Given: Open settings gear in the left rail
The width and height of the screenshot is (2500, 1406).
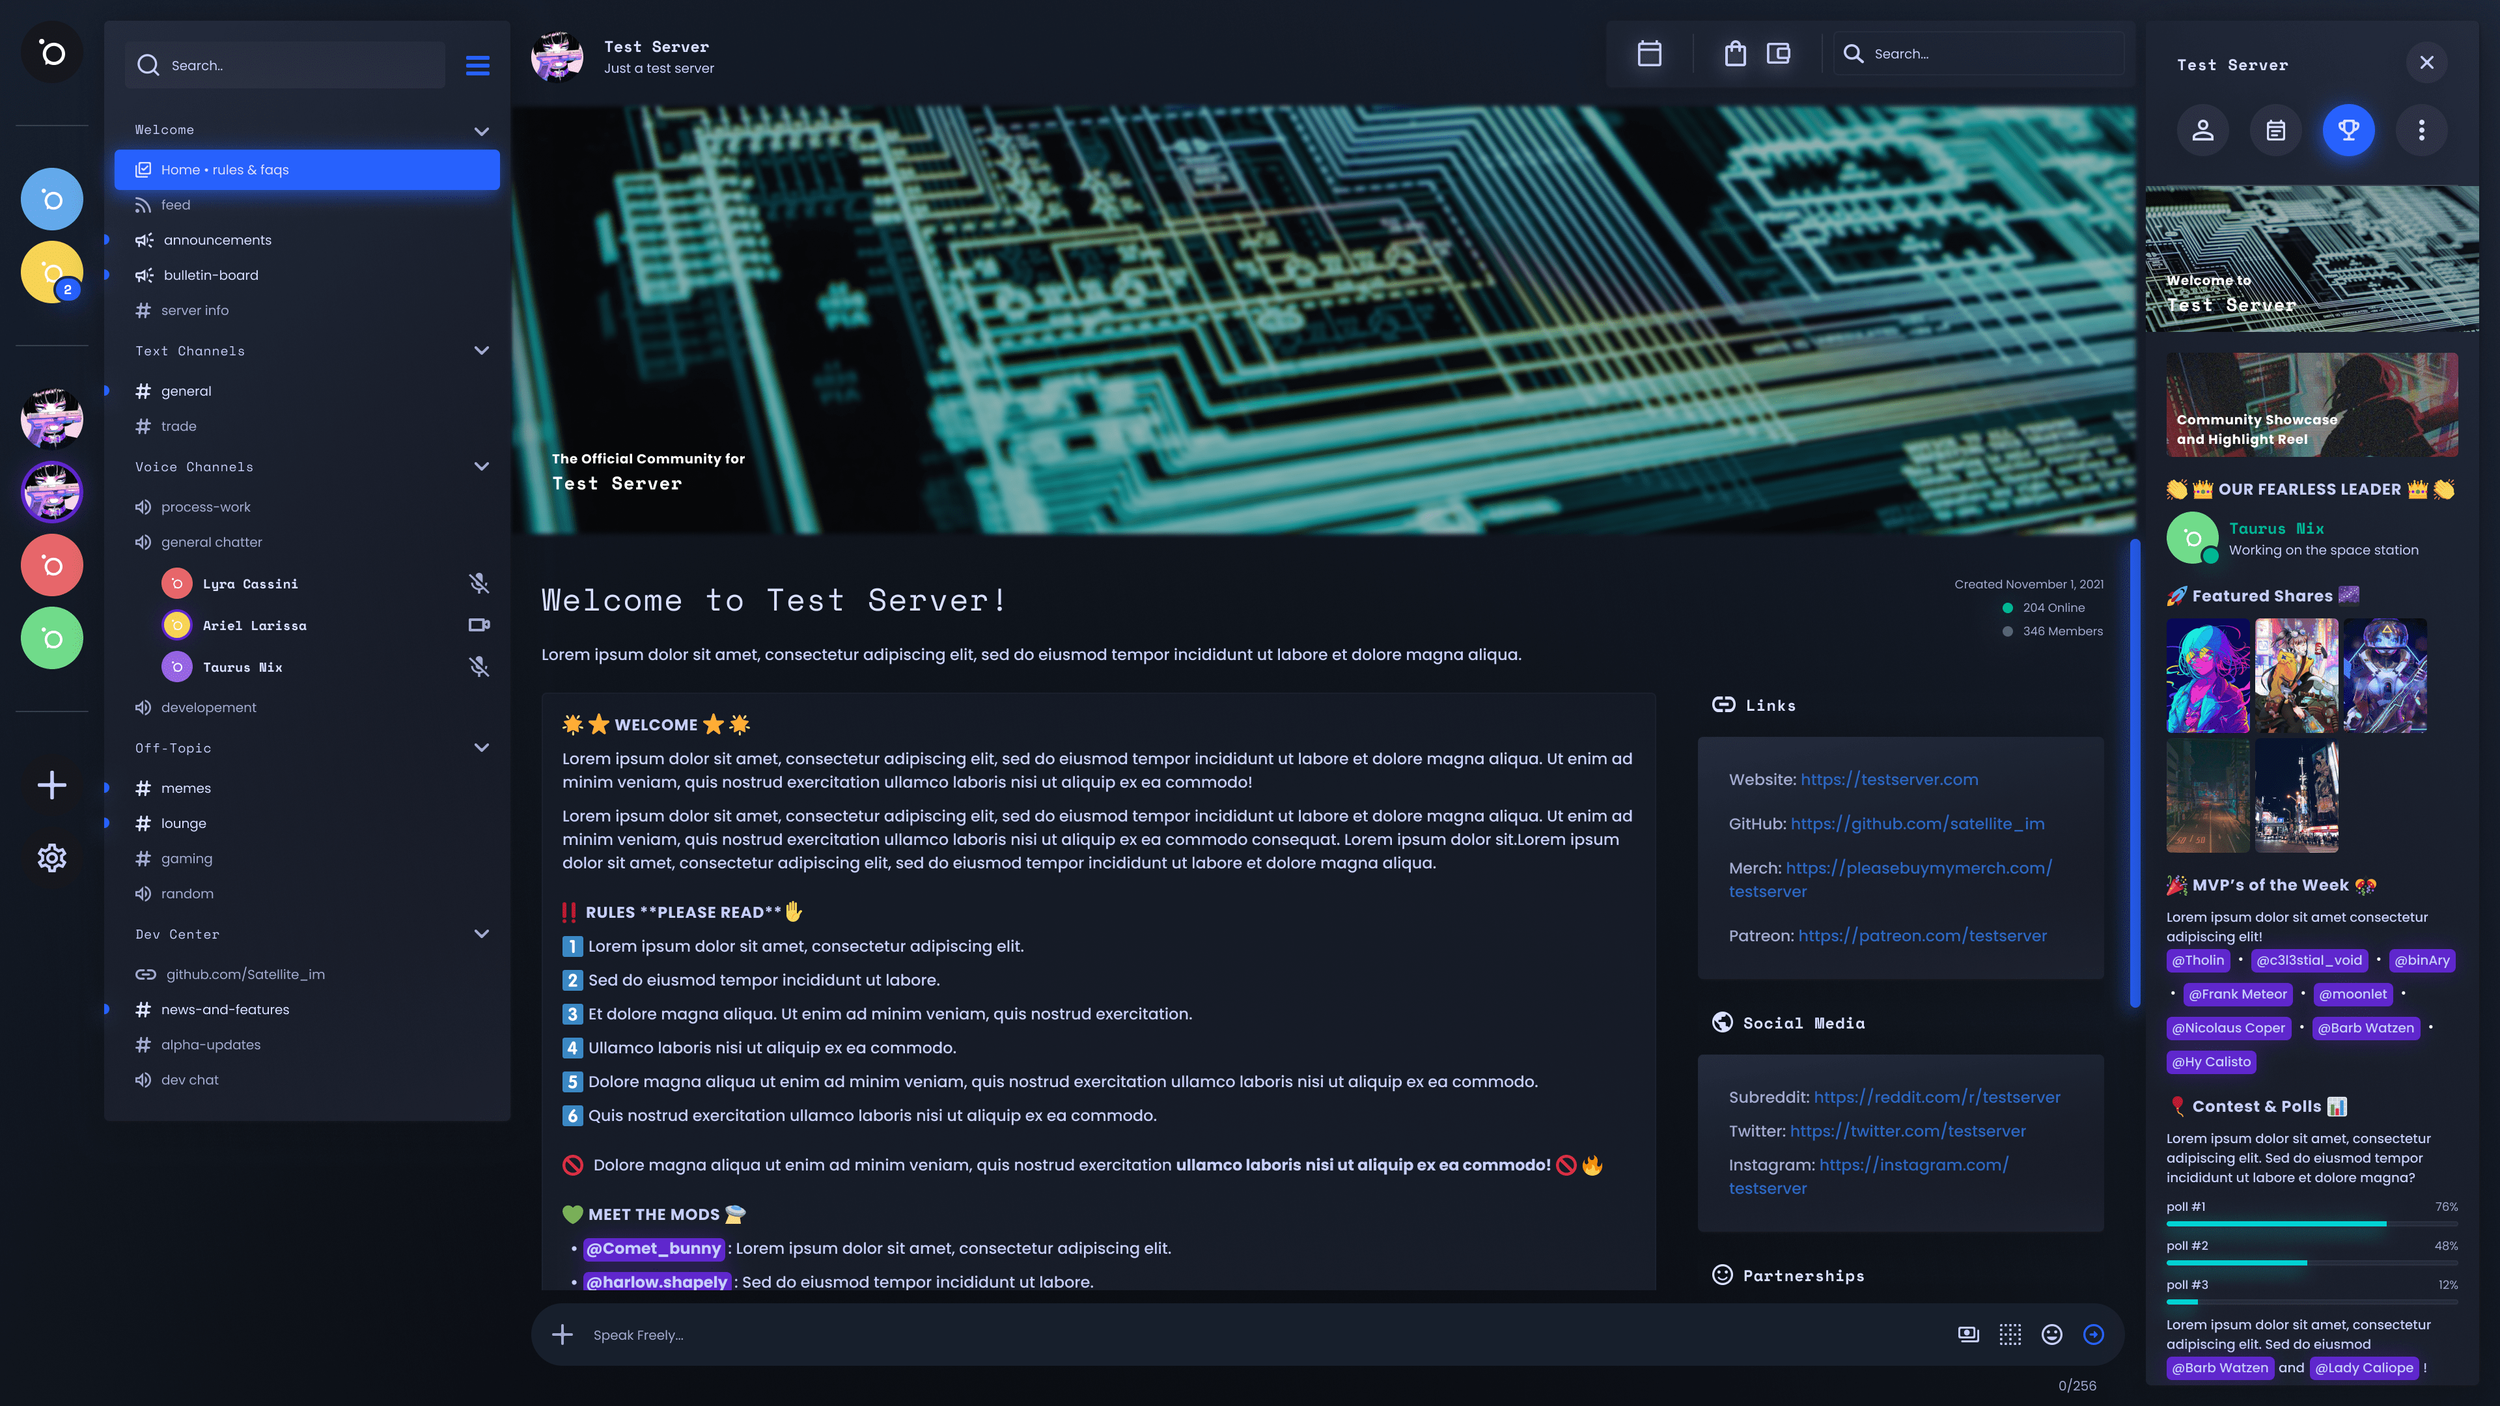Looking at the screenshot, I should coord(52,857).
